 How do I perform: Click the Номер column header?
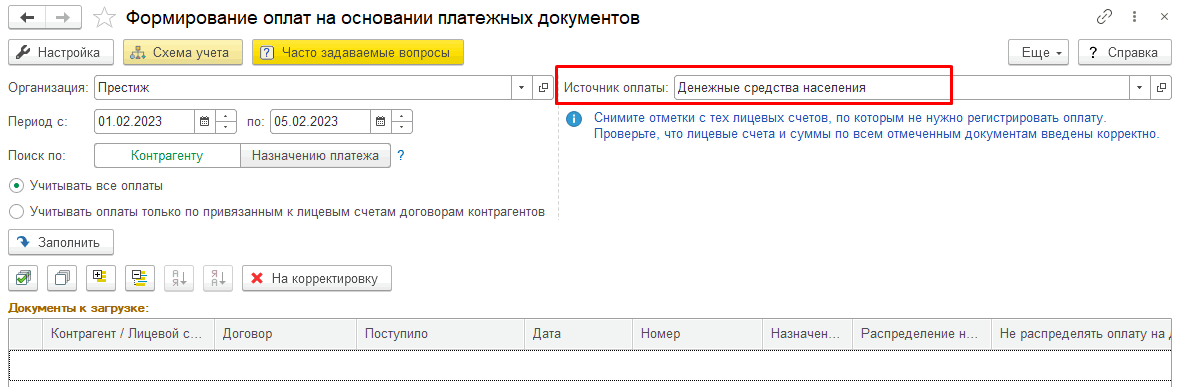698,333
